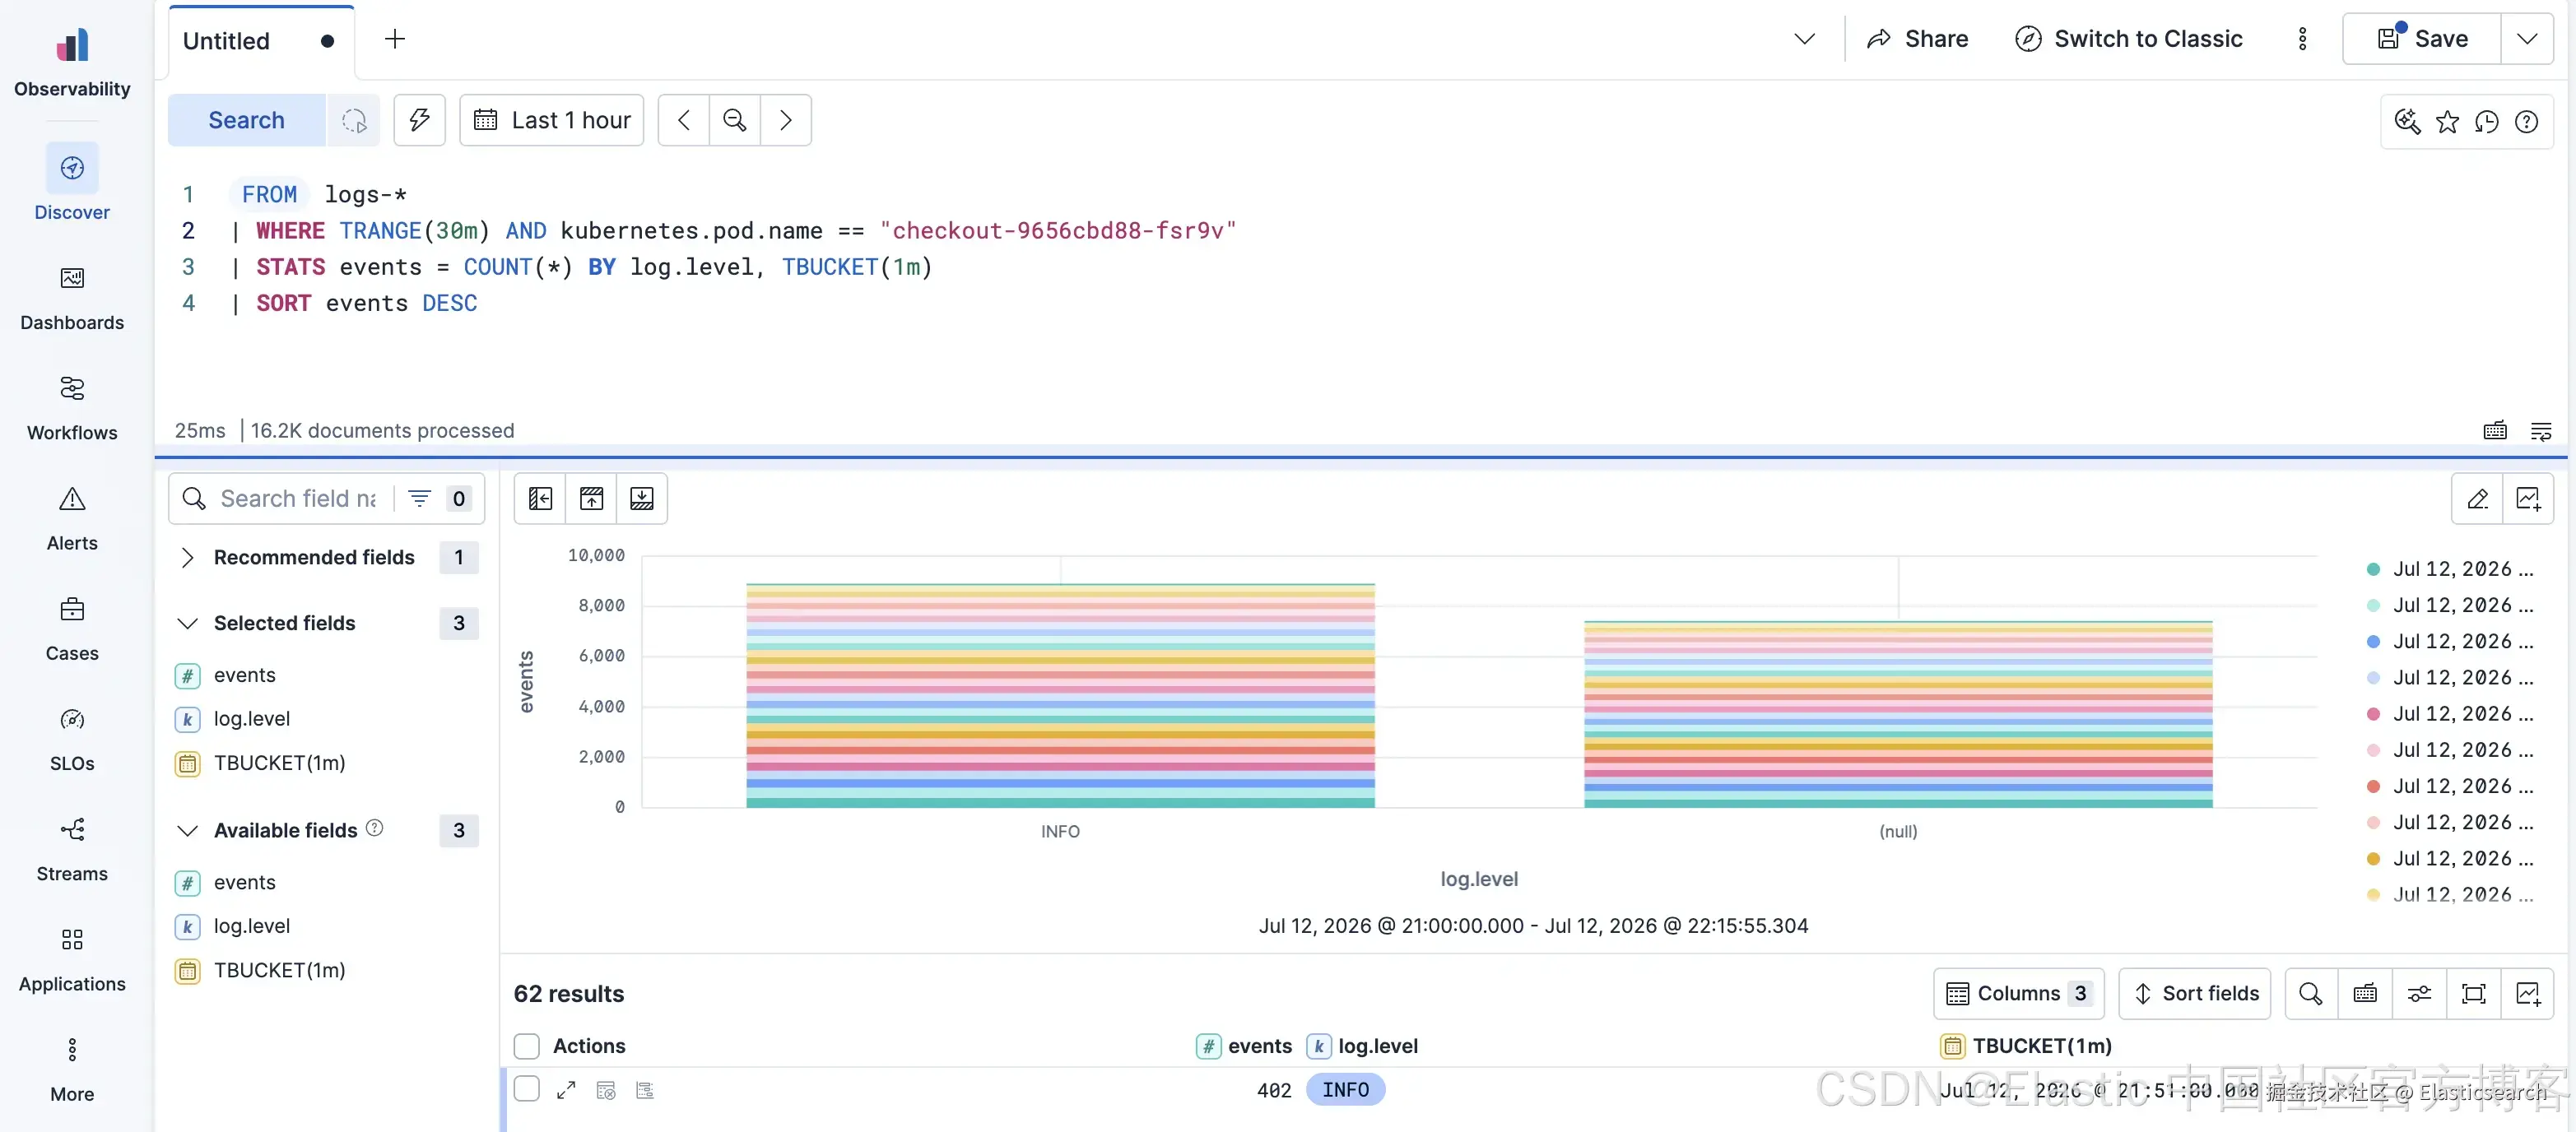Expand the Recommended fields section
The width and height of the screenshot is (2576, 1132).
(x=186, y=557)
